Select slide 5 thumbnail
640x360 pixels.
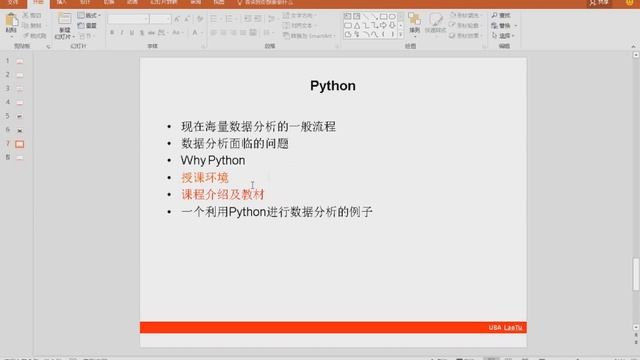[x=19, y=116]
